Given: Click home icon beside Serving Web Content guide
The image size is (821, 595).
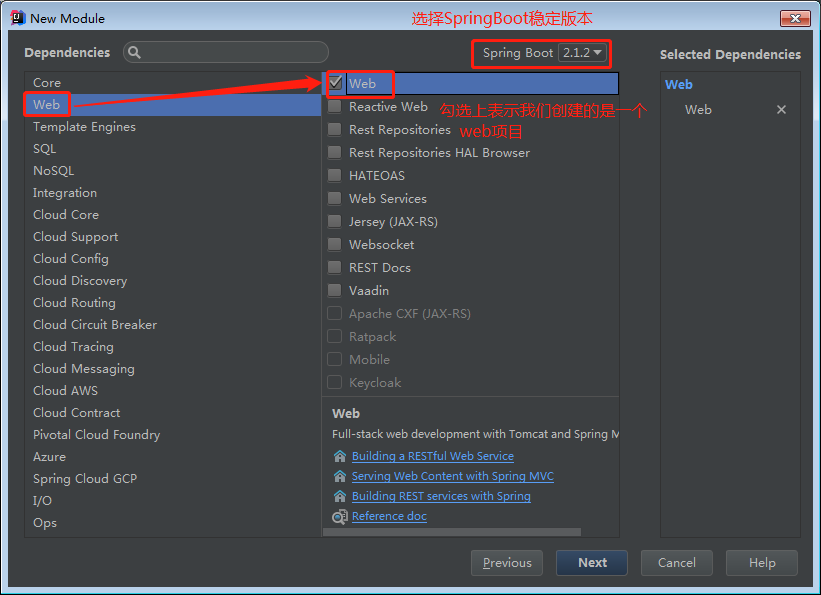Looking at the screenshot, I should click(x=339, y=476).
